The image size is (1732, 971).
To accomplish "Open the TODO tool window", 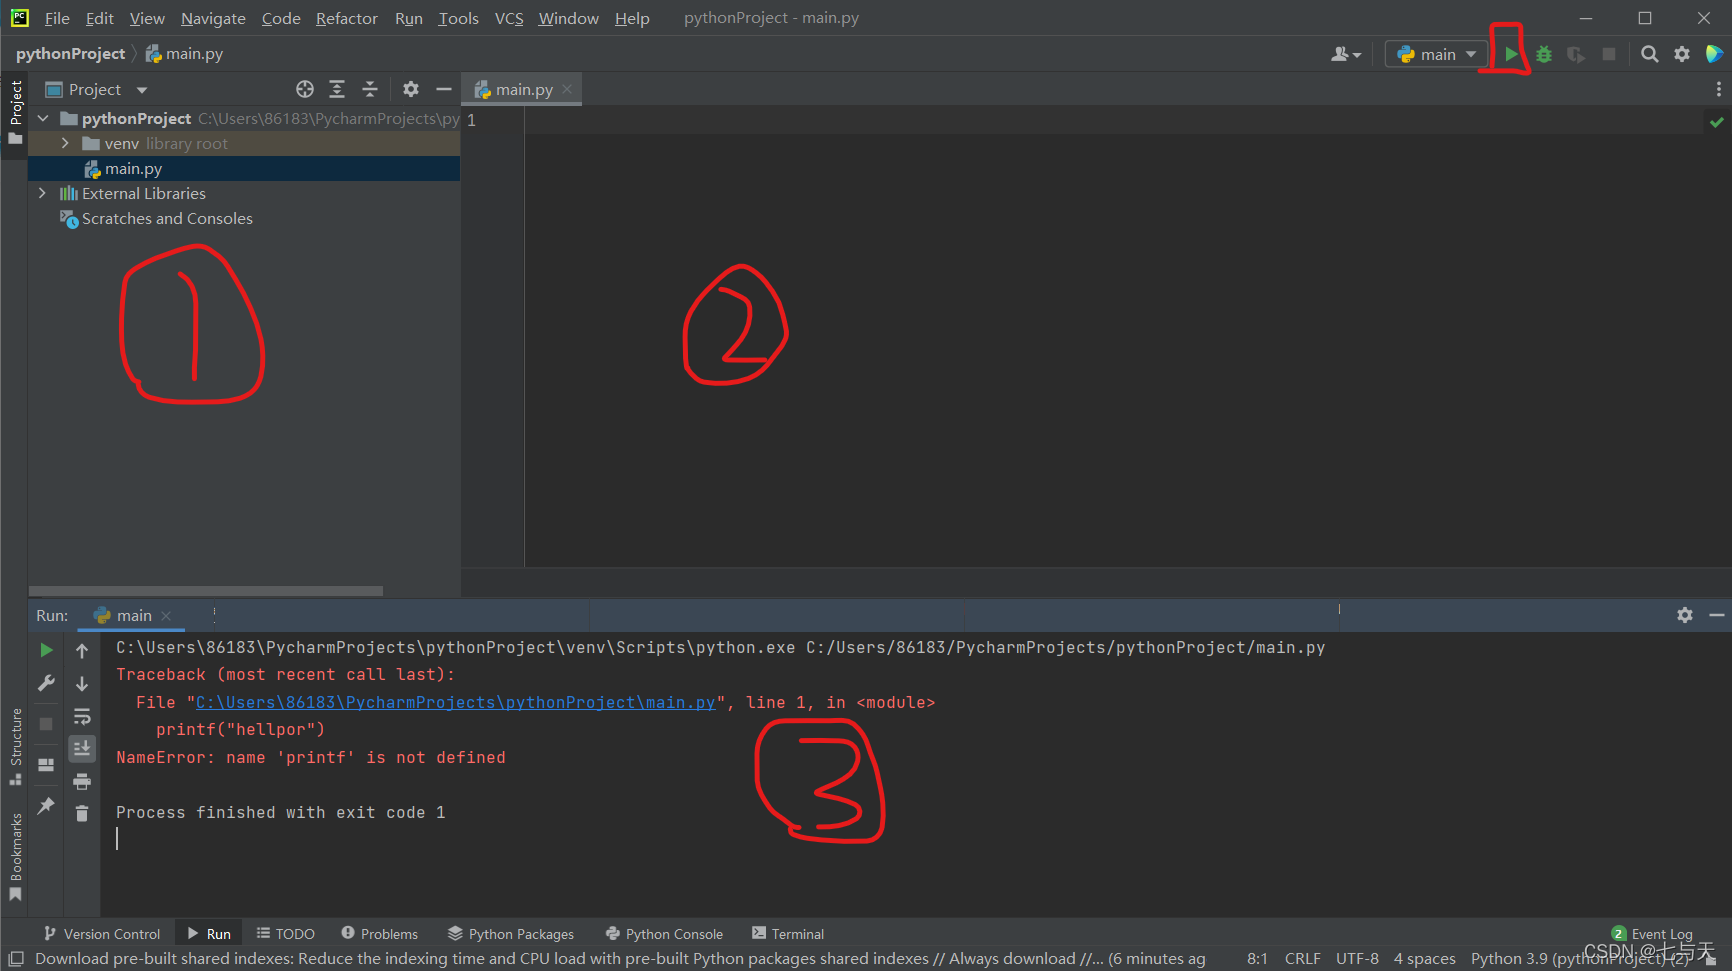I will click(286, 934).
